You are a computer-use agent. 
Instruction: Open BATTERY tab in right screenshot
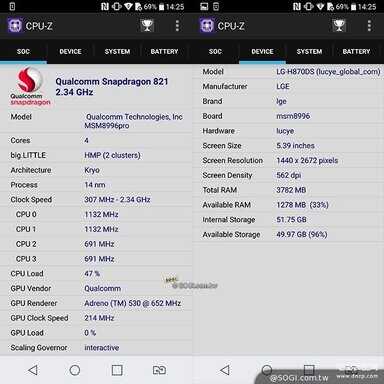[356, 51]
